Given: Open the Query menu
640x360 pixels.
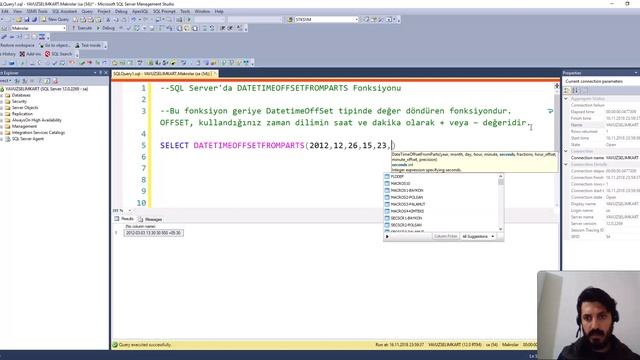Looking at the screenshot, I should click(x=87, y=11).
